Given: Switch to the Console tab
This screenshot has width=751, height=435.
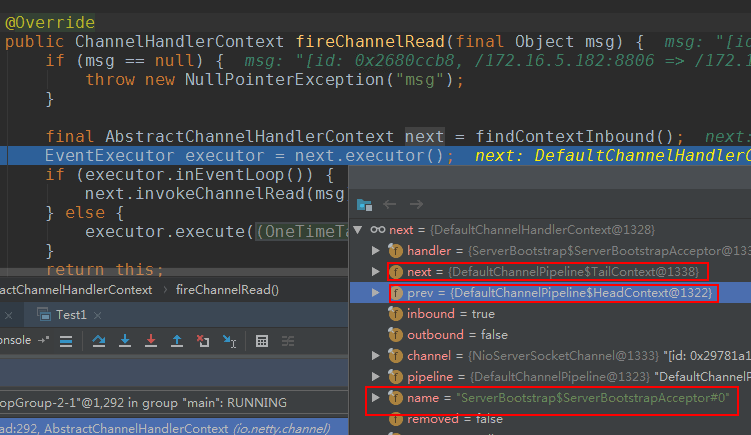Looking at the screenshot, I should [16, 340].
